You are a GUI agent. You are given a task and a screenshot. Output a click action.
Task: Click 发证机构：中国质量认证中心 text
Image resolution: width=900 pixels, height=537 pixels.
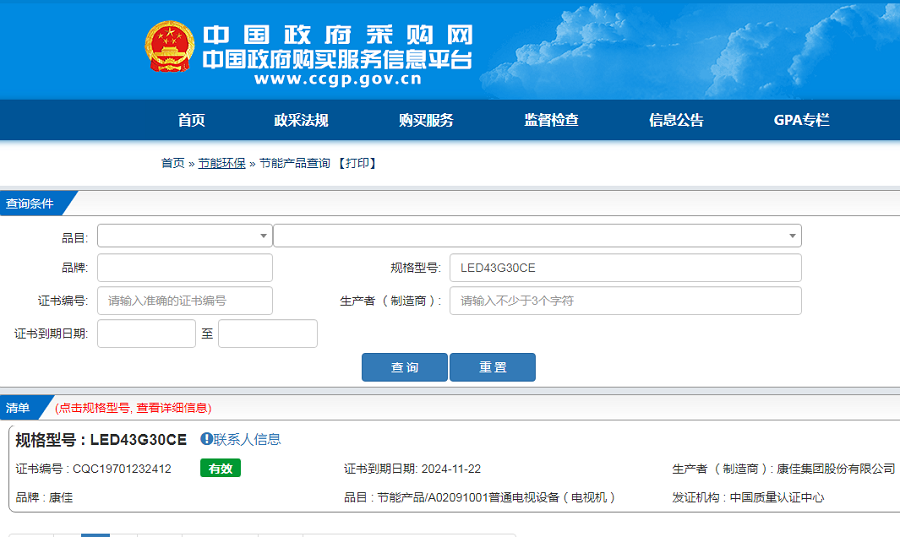coord(748,497)
